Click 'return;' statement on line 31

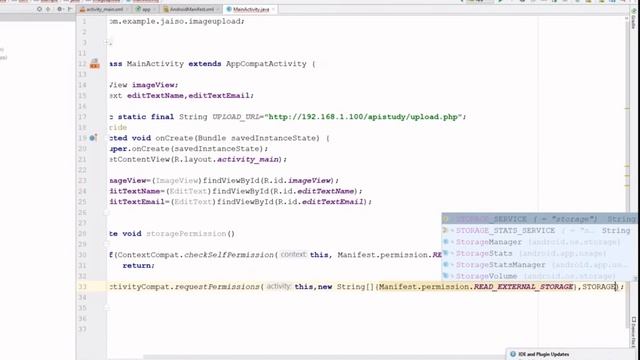[139, 265]
